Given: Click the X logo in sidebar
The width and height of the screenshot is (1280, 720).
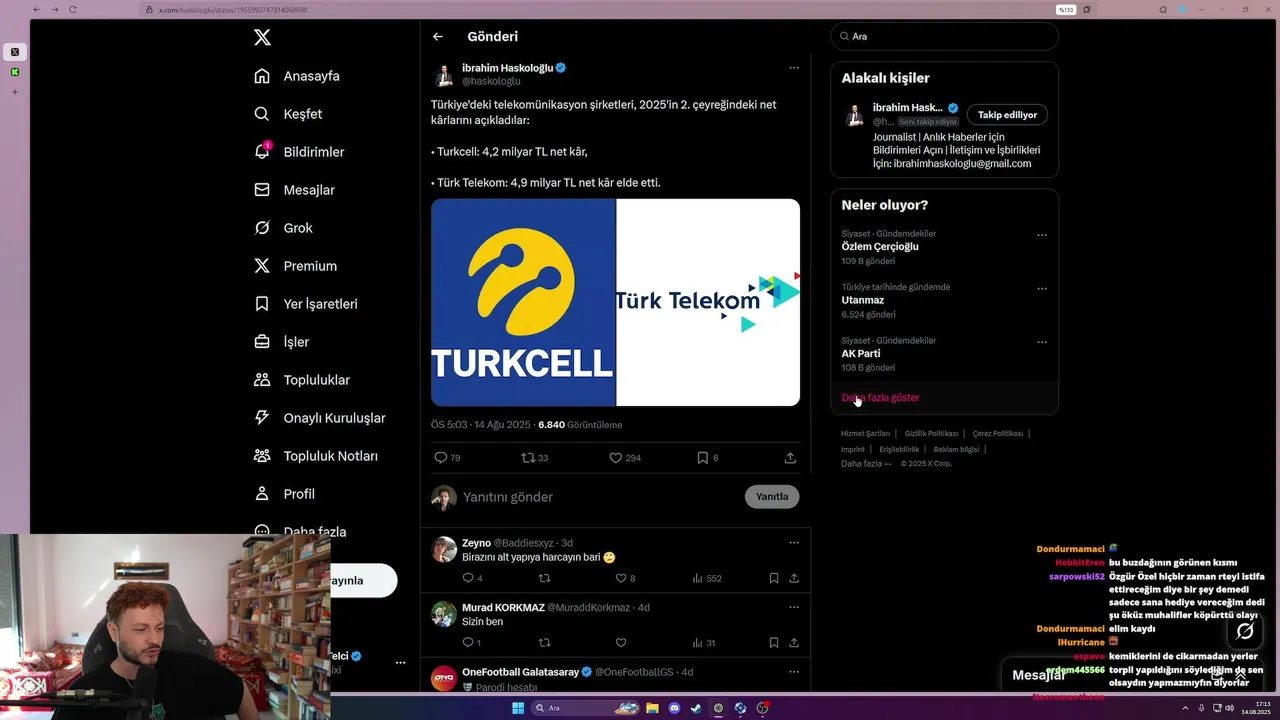Looking at the screenshot, I should coord(262,38).
